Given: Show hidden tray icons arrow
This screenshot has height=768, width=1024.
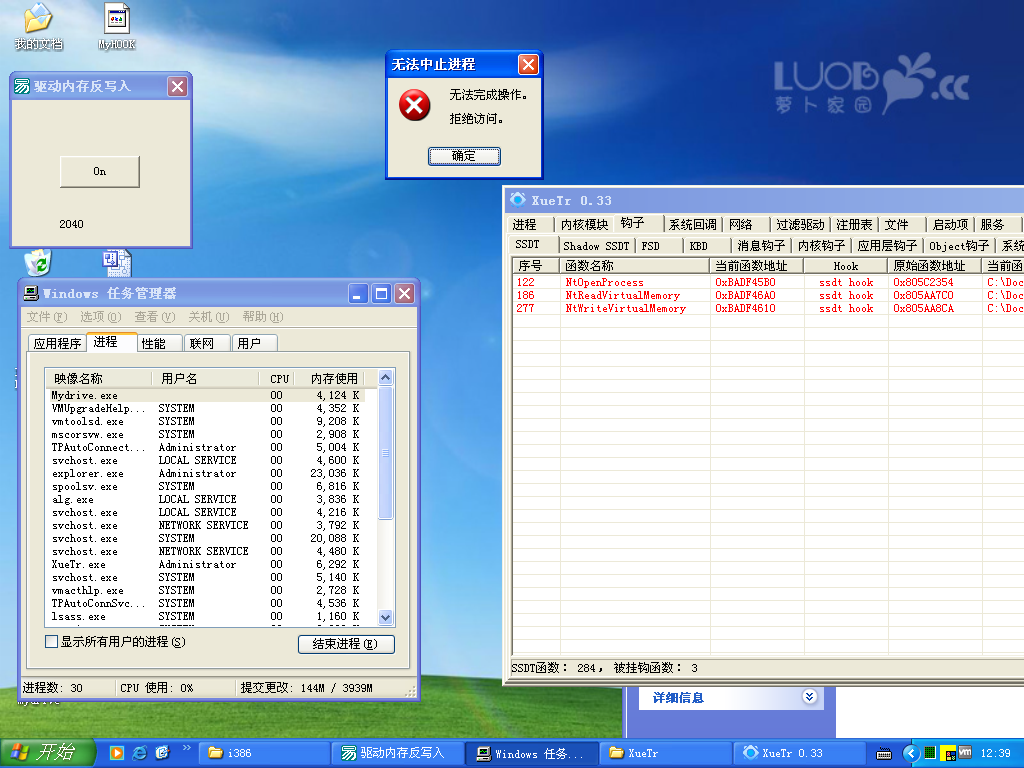Looking at the screenshot, I should (911, 753).
